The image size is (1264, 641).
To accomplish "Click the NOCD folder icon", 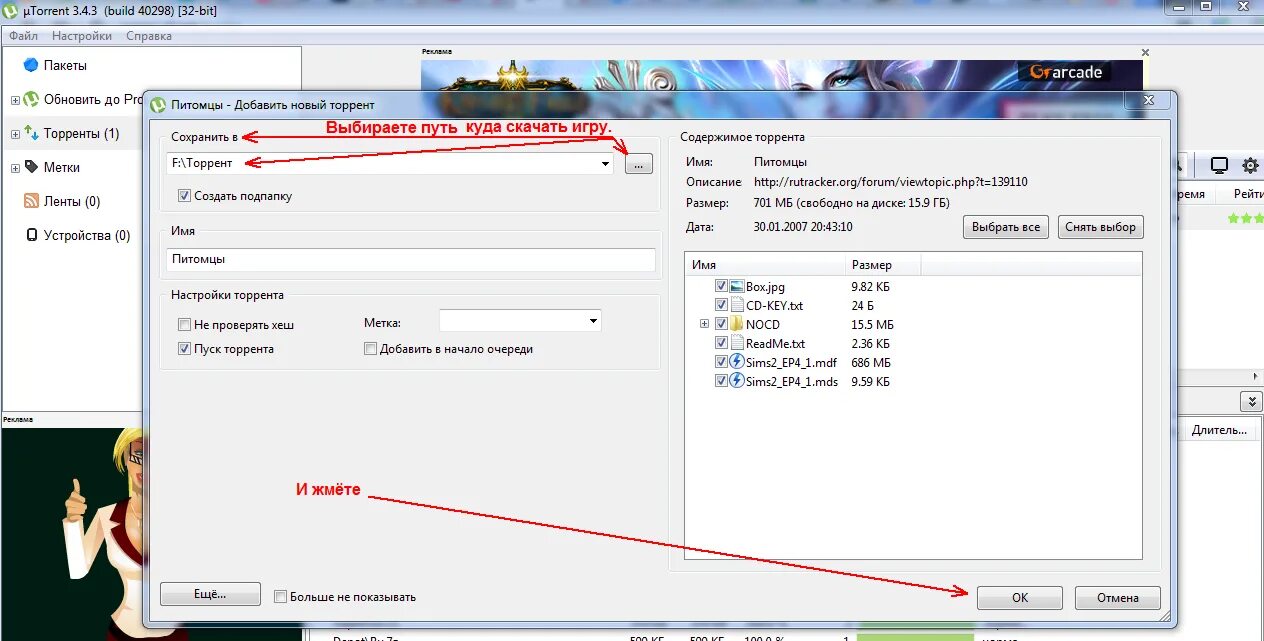I will pos(737,324).
